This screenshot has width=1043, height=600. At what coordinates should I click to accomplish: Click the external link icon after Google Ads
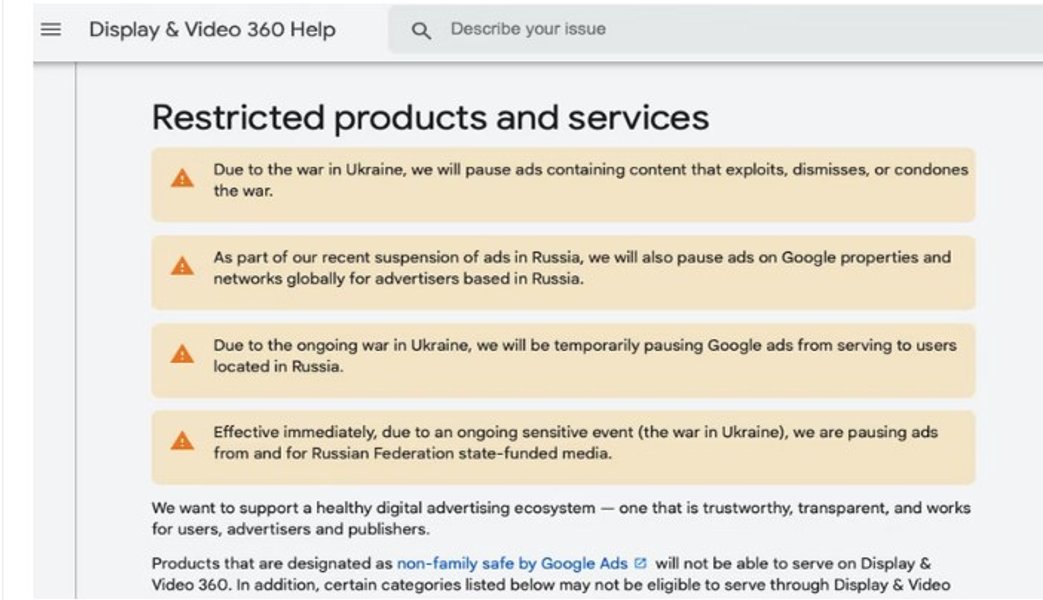640,564
